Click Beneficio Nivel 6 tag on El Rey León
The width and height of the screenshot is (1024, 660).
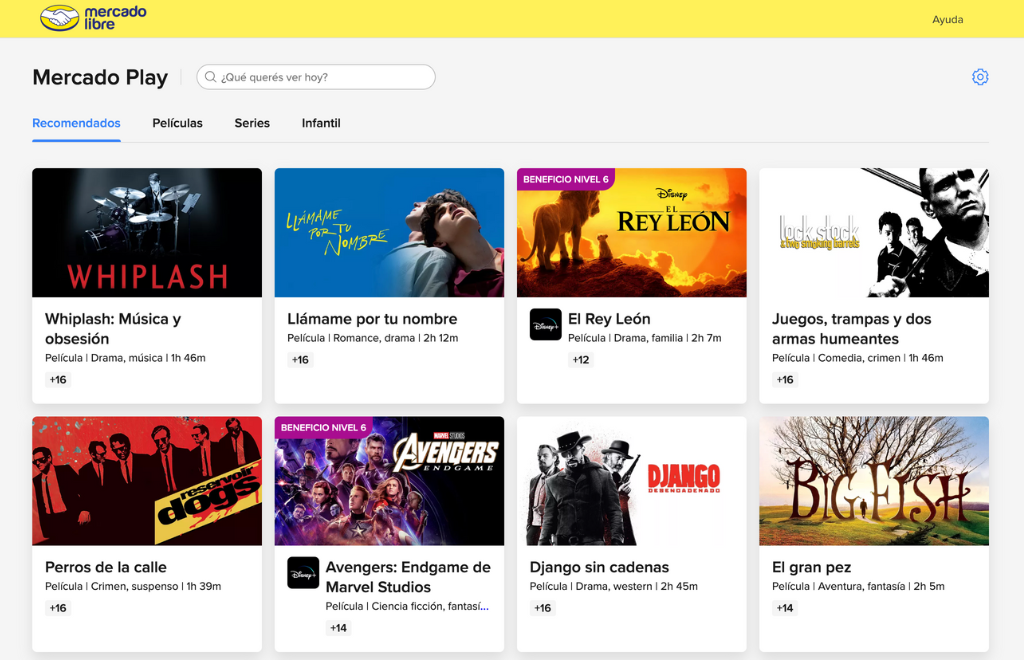point(566,179)
